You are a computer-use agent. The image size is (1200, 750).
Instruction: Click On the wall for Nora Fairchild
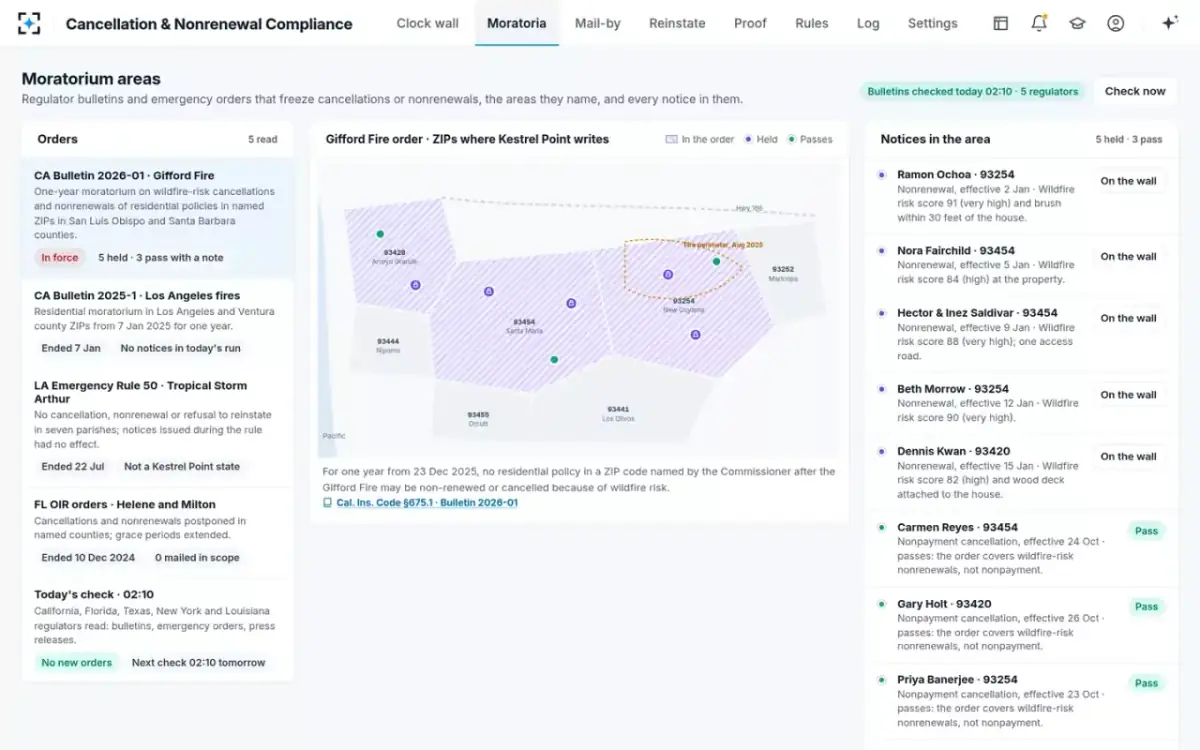(x=1129, y=257)
